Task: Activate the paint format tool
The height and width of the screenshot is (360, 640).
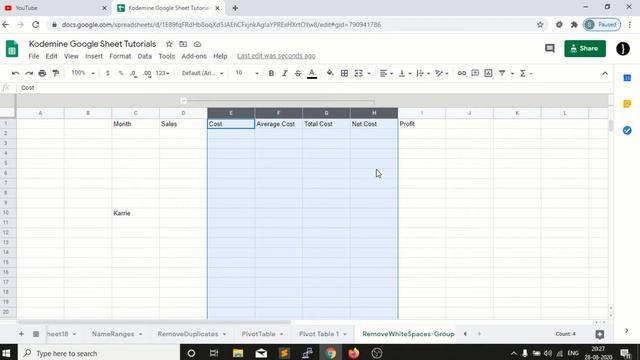Action: 56,73
